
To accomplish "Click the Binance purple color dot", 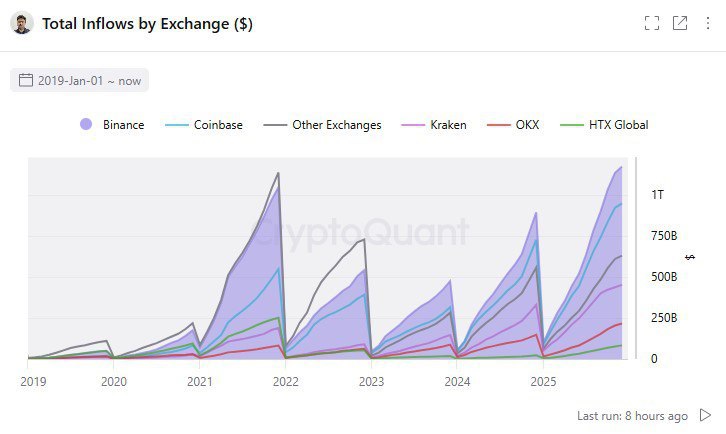I will coord(85,125).
